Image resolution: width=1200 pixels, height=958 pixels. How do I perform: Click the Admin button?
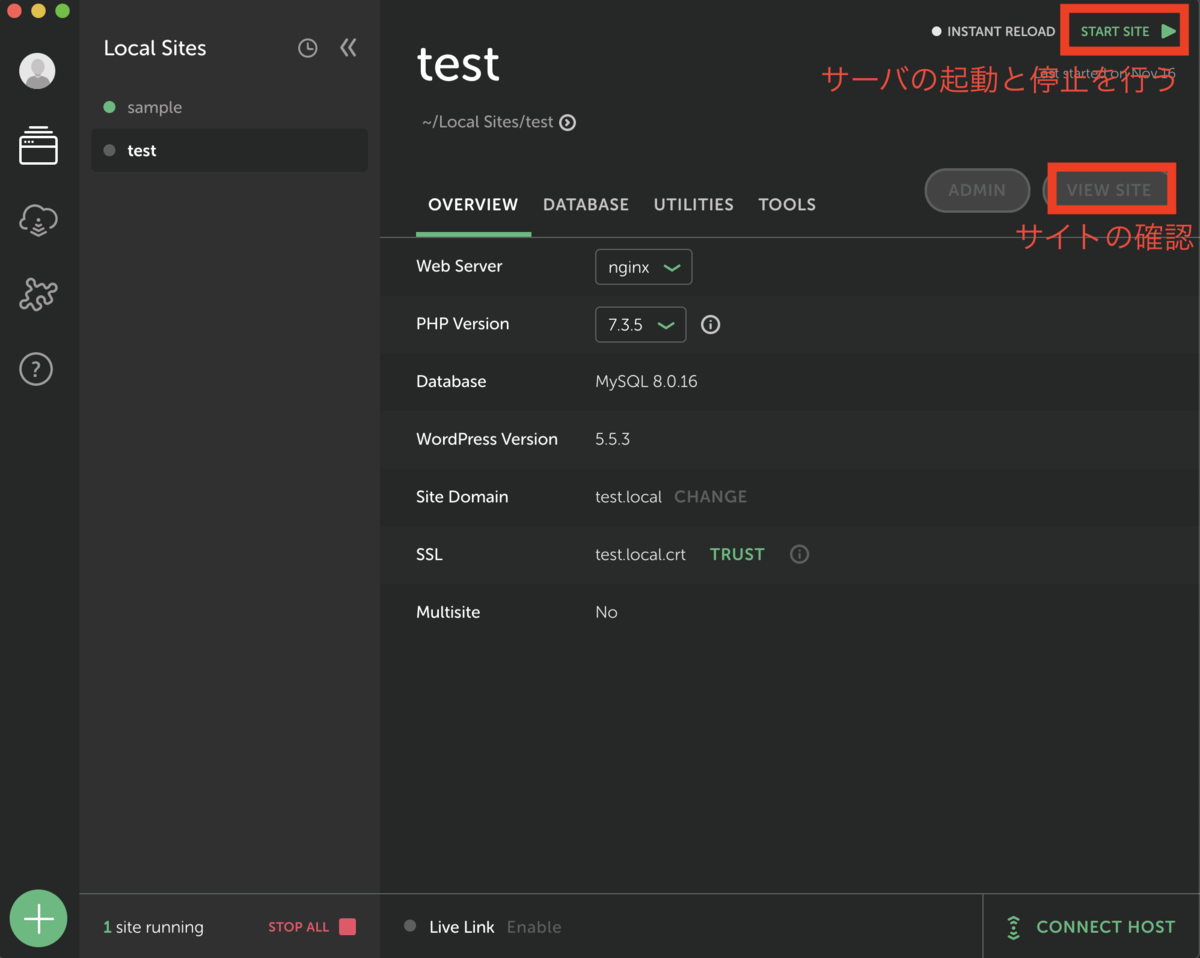tap(977, 190)
